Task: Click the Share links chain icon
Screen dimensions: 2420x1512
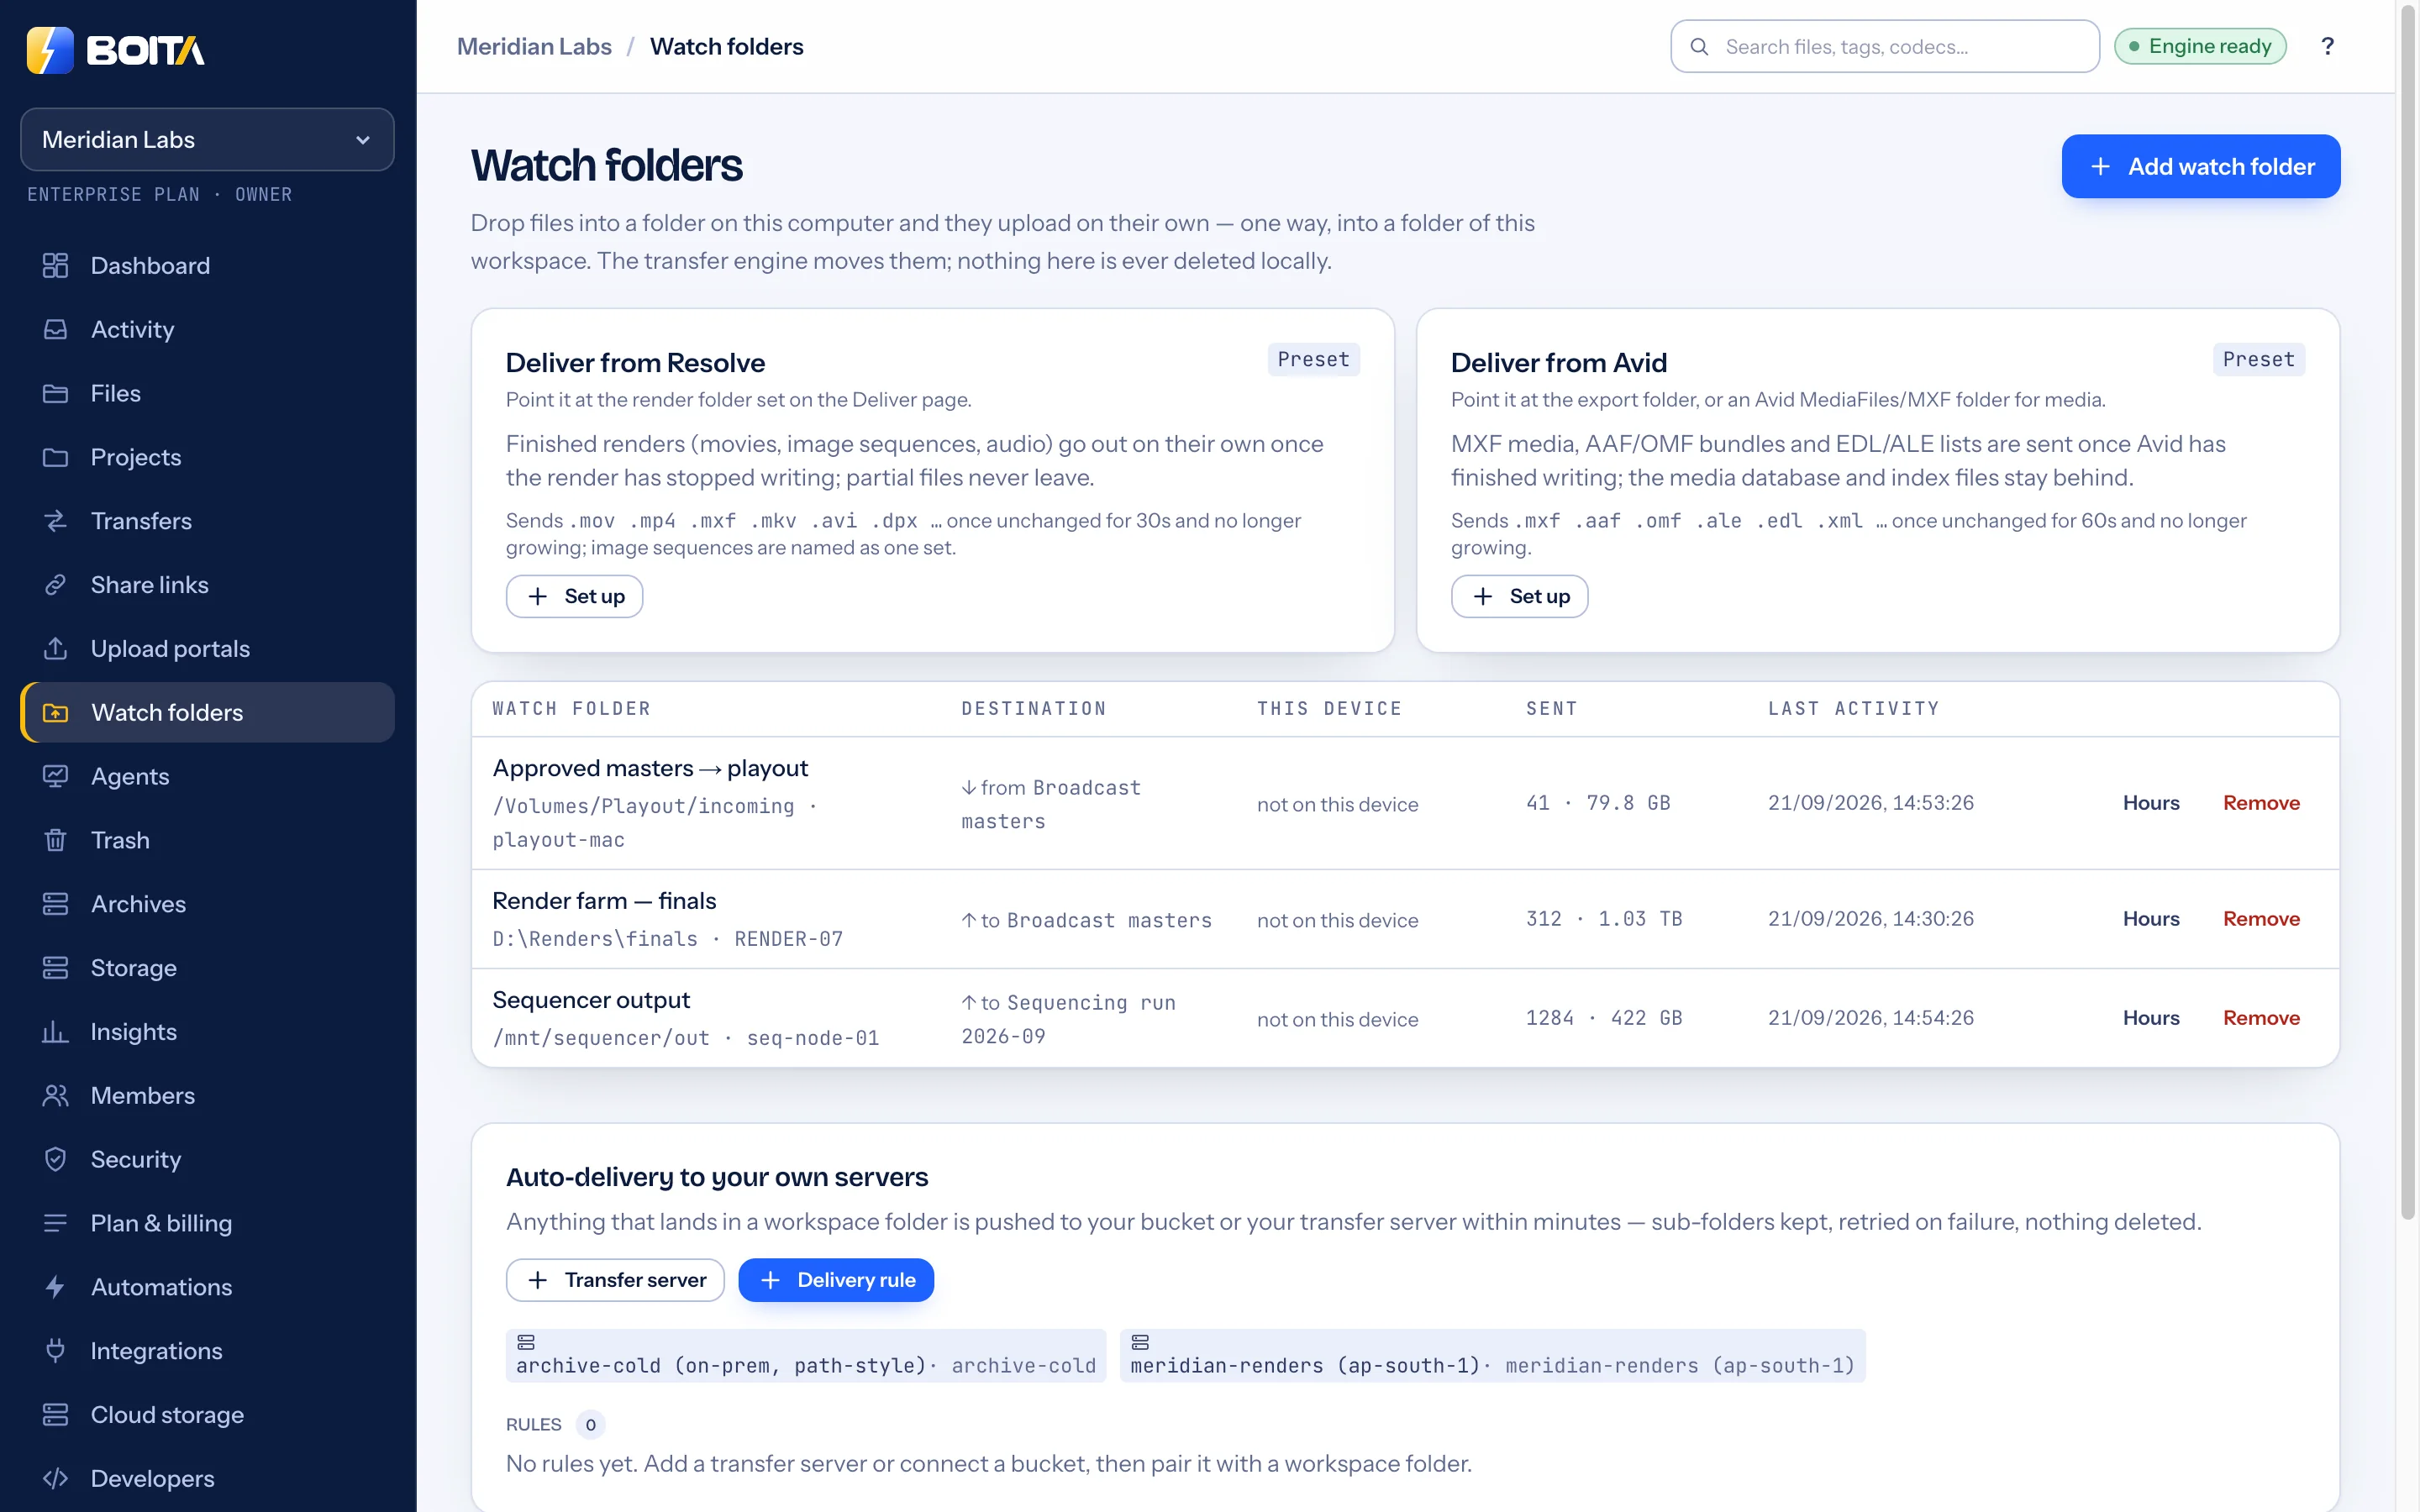Action: (x=55, y=585)
